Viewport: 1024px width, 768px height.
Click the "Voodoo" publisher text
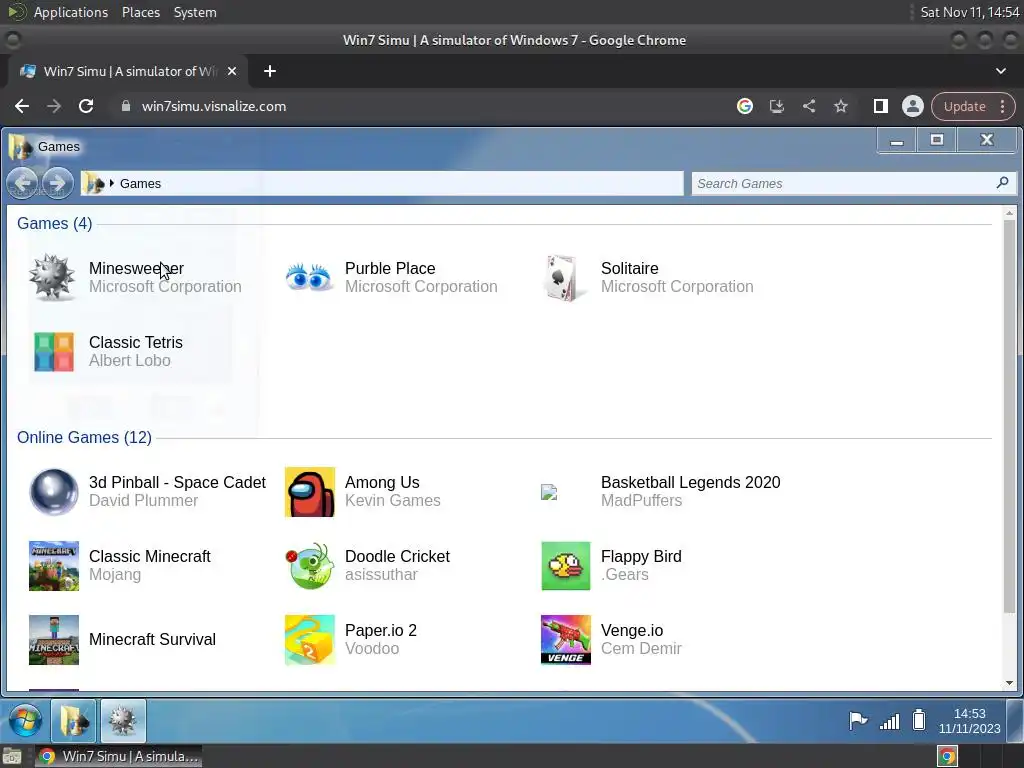372,648
